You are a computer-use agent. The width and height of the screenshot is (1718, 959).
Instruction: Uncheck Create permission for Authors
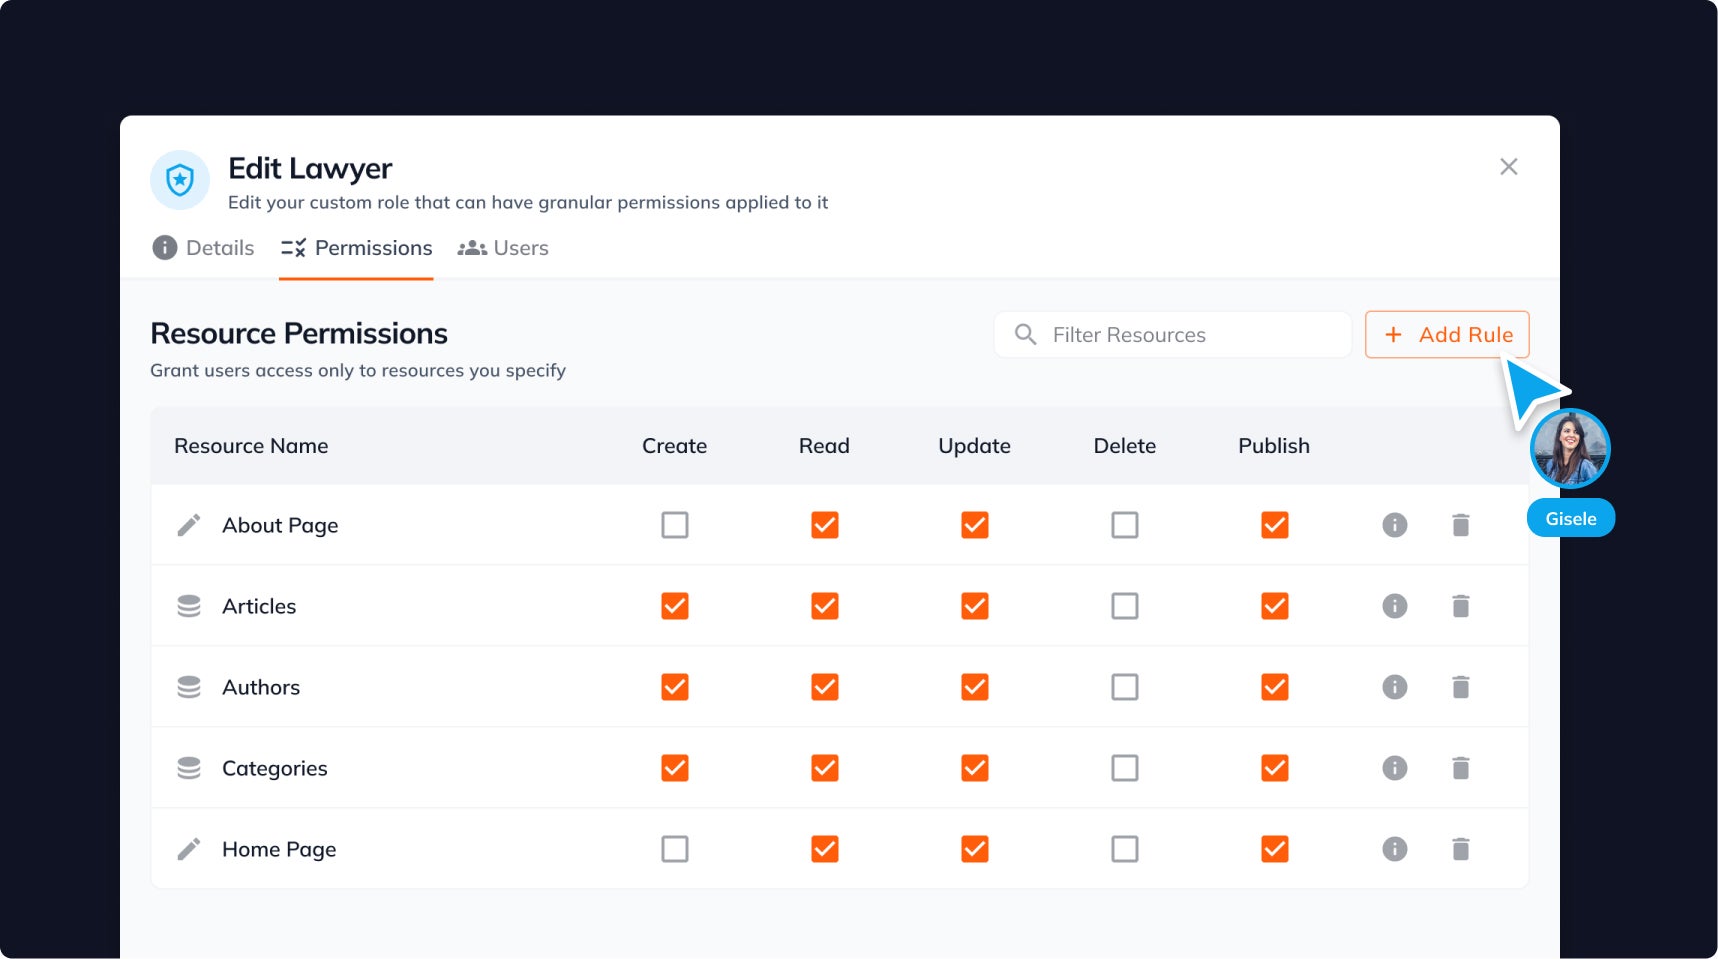pyautogui.click(x=675, y=687)
